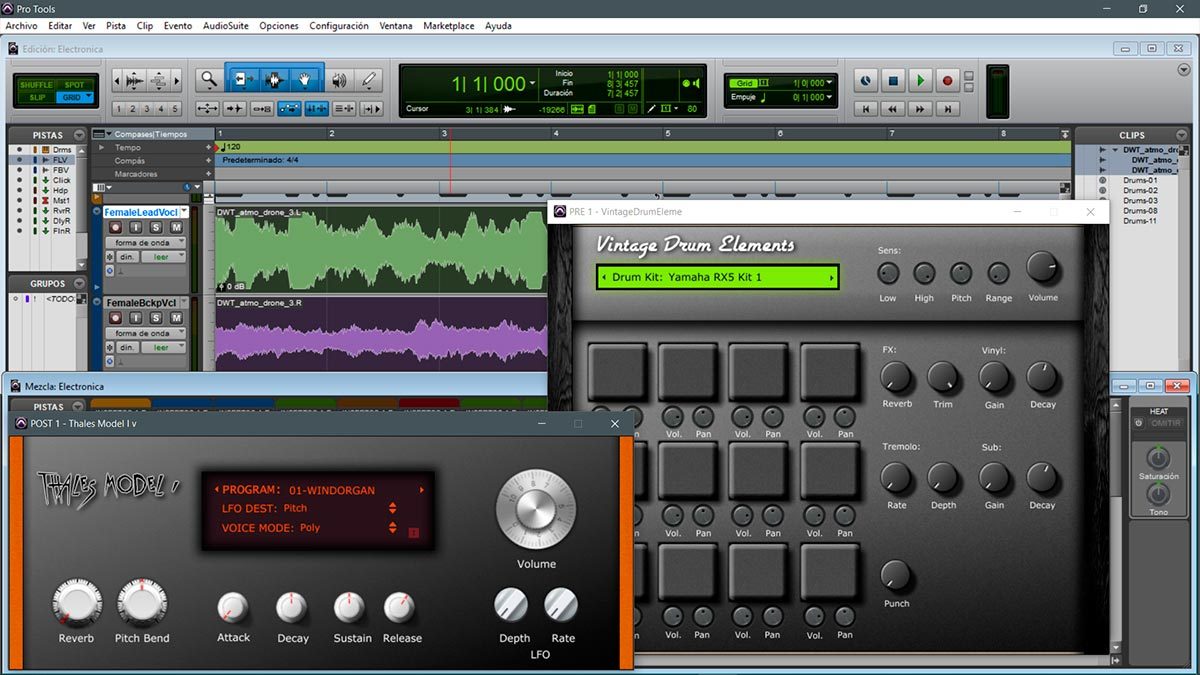The height and width of the screenshot is (675, 1200).
Task: Click the Record transport button
Action: pyautogui.click(x=948, y=81)
